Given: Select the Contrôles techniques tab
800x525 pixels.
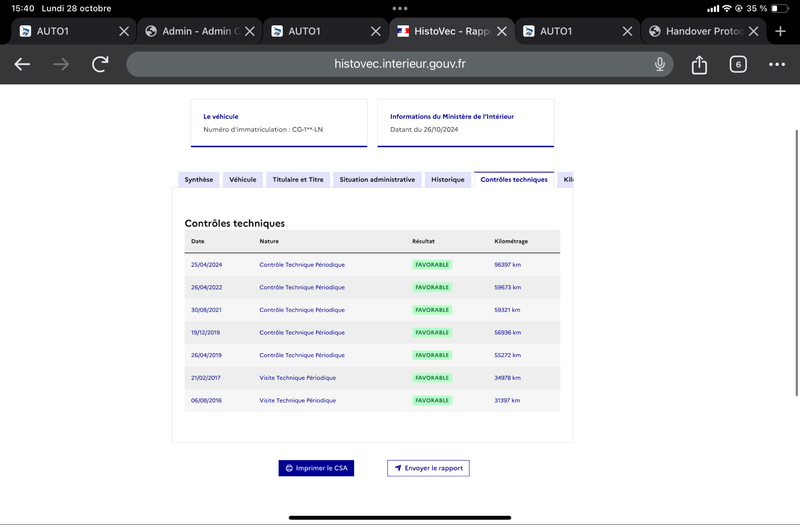Looking at the screenshot, I should (x=514, y=180).
